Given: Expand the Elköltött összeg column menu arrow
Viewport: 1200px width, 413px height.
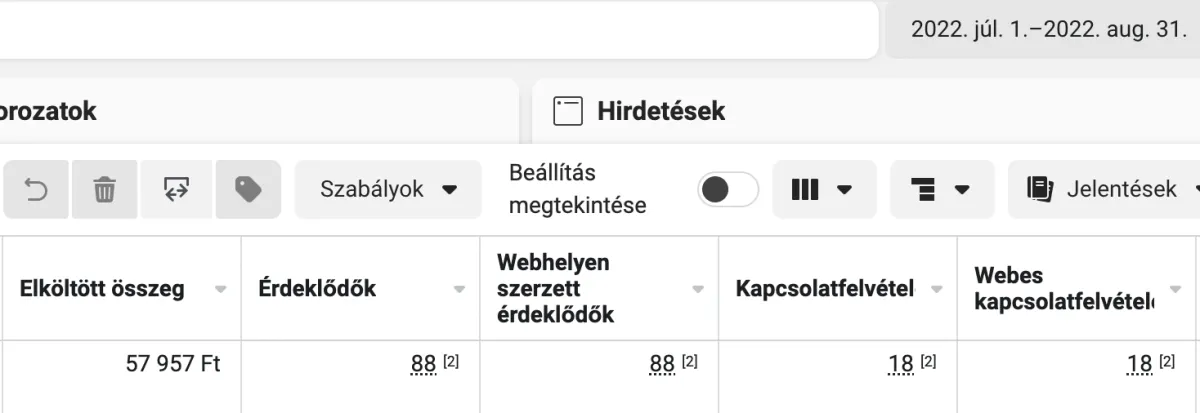Looking at the screenshot, I should [221, 289].
